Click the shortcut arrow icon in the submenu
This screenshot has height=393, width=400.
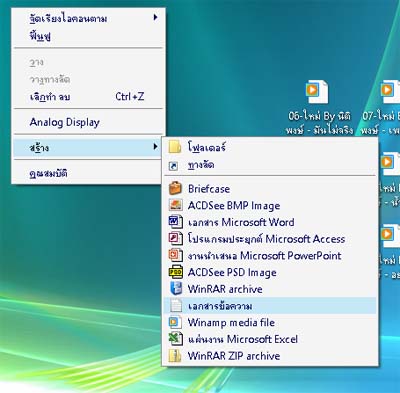(174, 166)
